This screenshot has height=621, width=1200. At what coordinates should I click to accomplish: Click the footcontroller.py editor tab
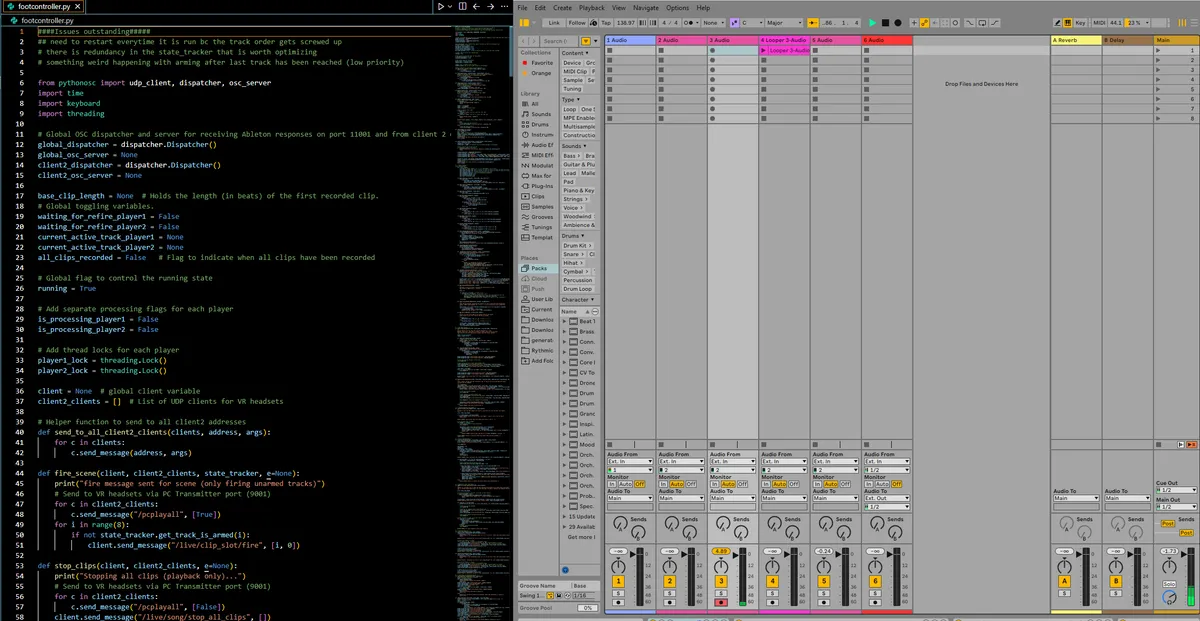tap(43, 6)
